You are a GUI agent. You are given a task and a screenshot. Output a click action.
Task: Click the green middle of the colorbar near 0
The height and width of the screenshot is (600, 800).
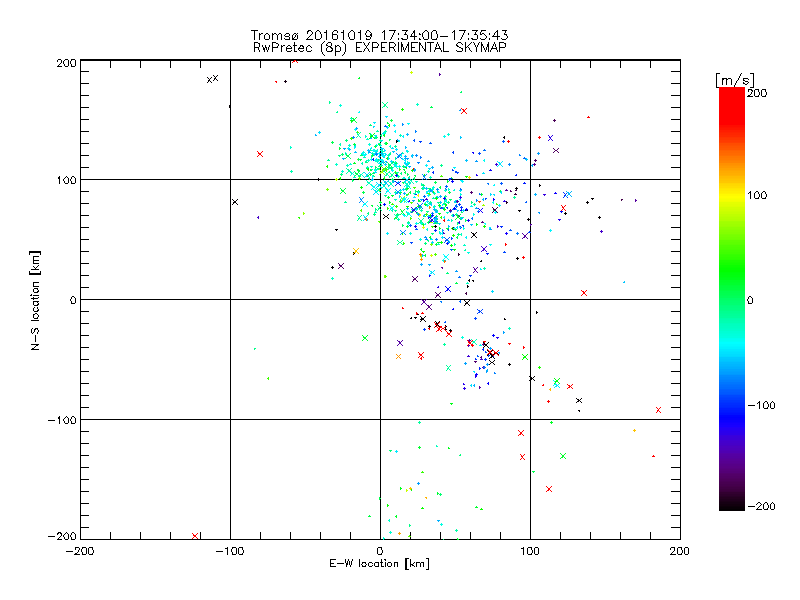pos(732,299)
